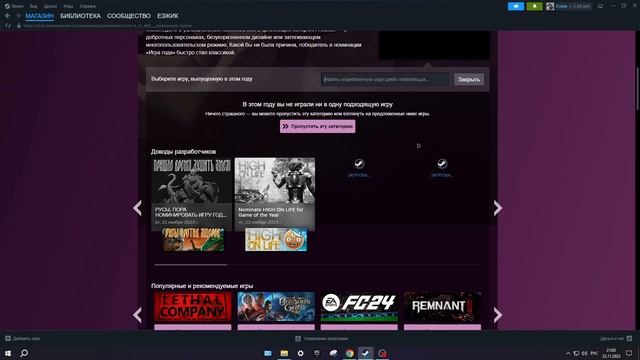
Task: Show next developer arguments with right arrow
Action: pyautogui.click(x=498, y=208)
